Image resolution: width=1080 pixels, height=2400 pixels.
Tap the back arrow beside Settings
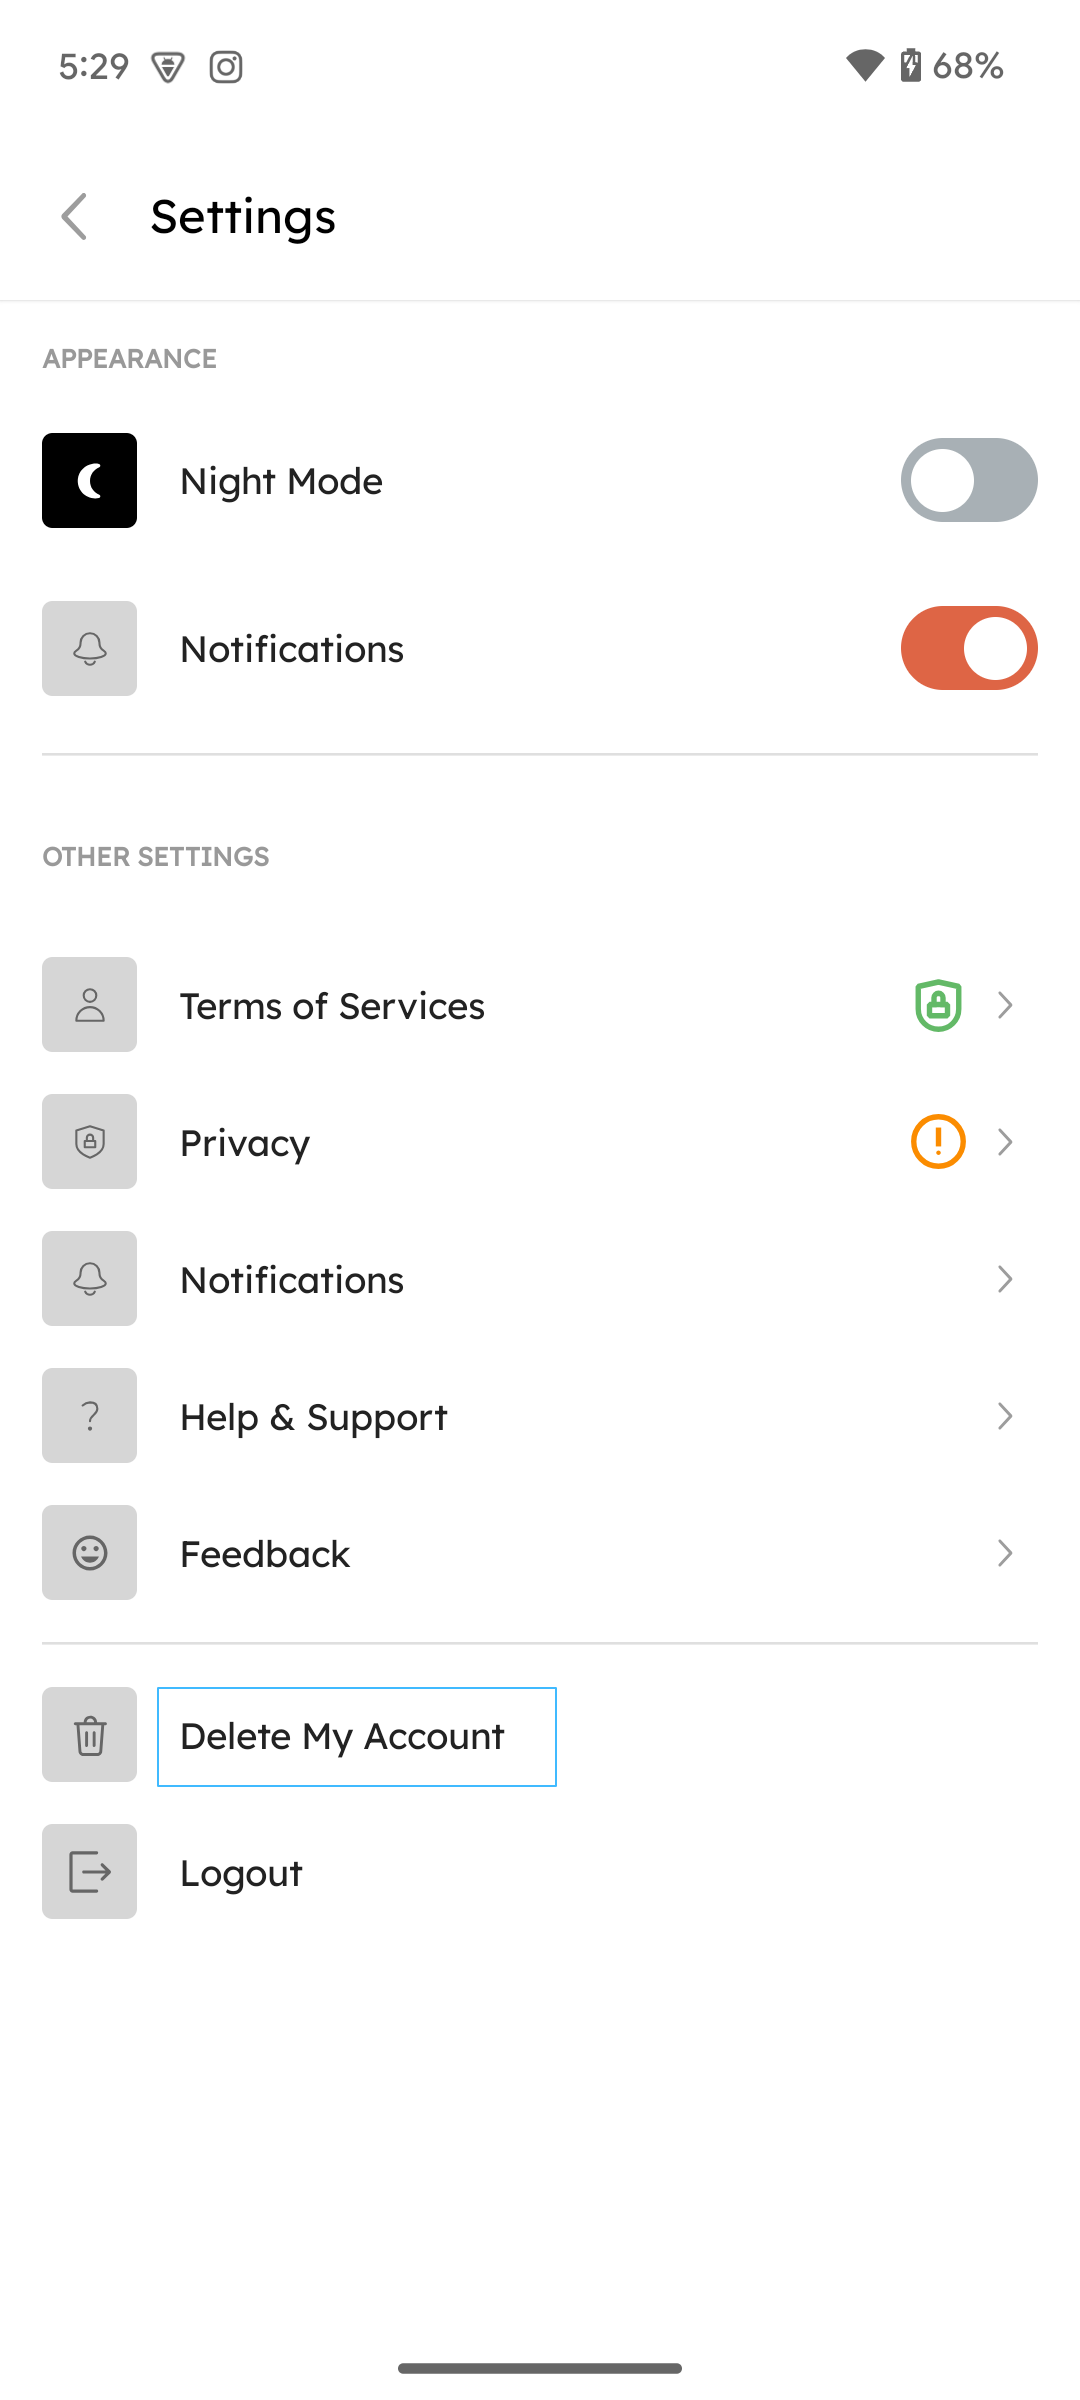(x=75, y=216)
